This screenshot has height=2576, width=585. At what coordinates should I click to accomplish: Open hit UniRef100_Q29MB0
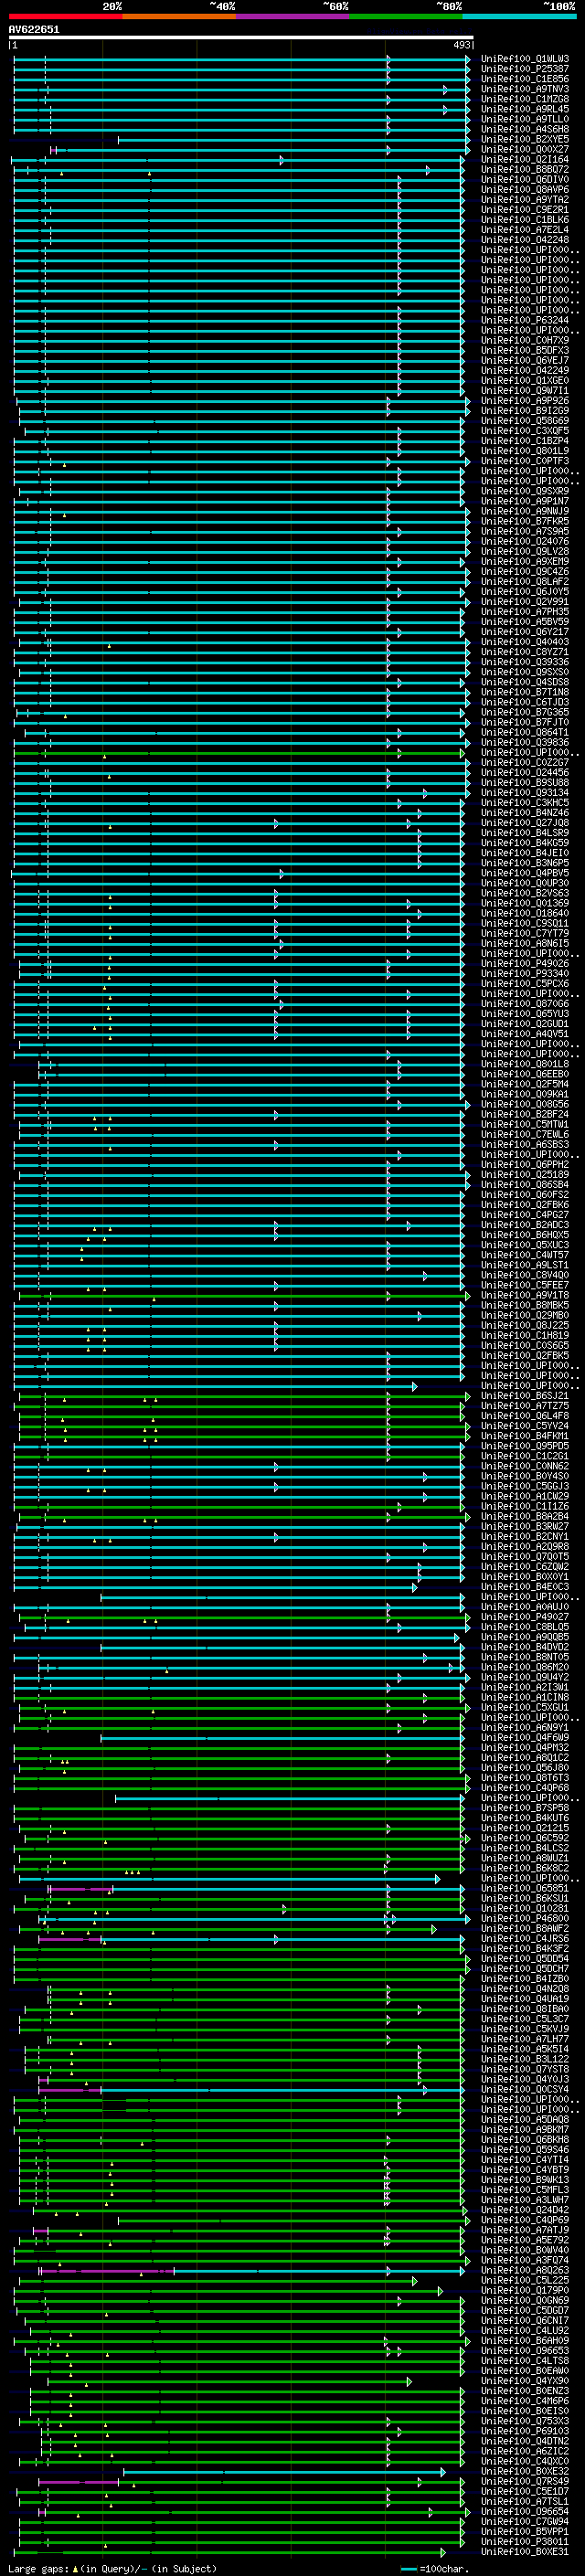[x=525, y=1315]
